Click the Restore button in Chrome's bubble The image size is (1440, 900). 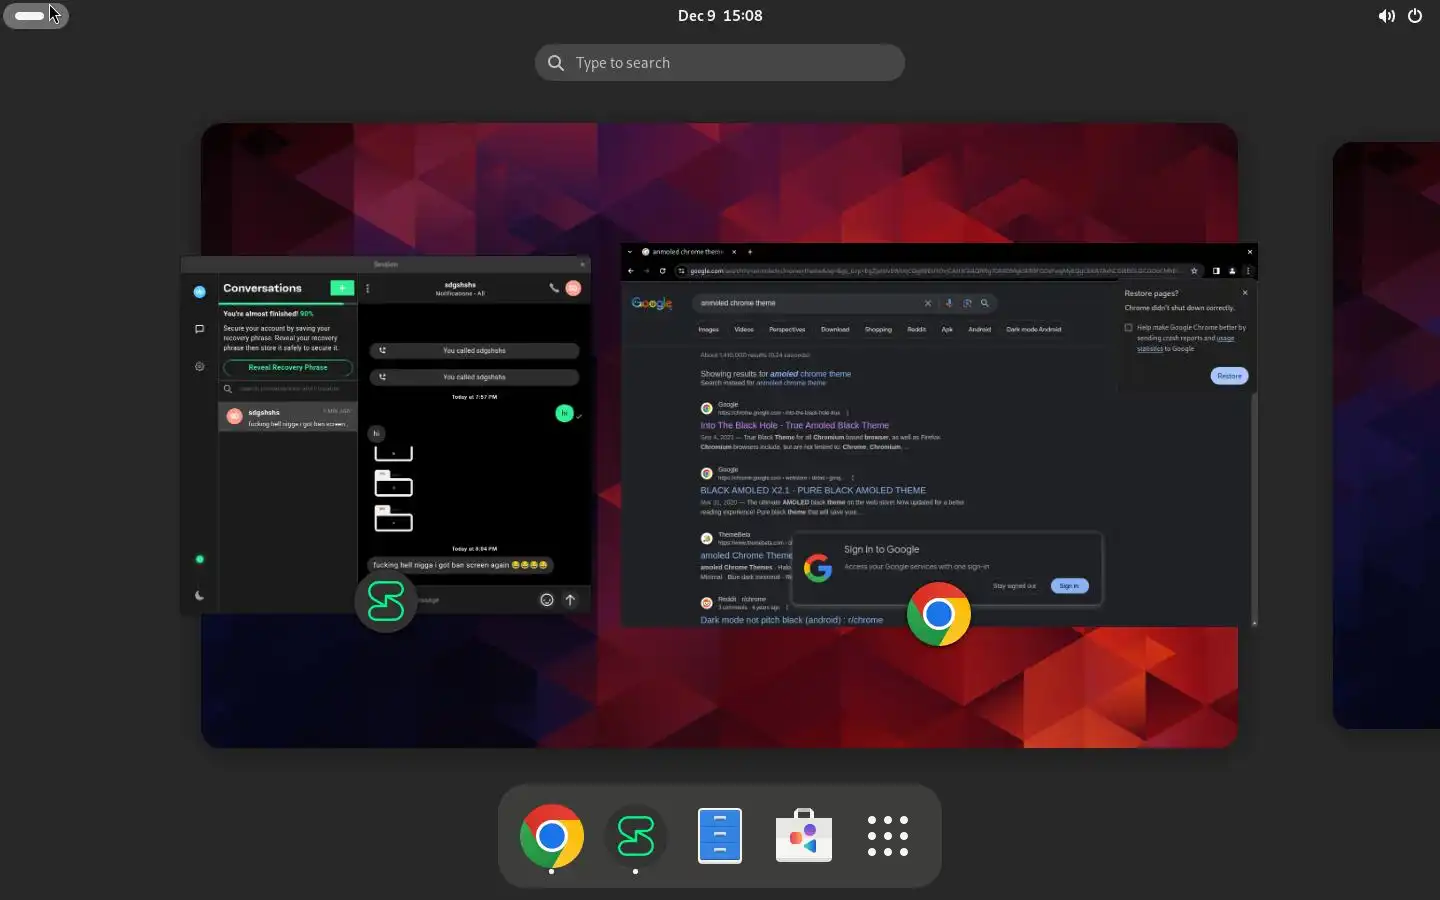[x=1230, y=376]
